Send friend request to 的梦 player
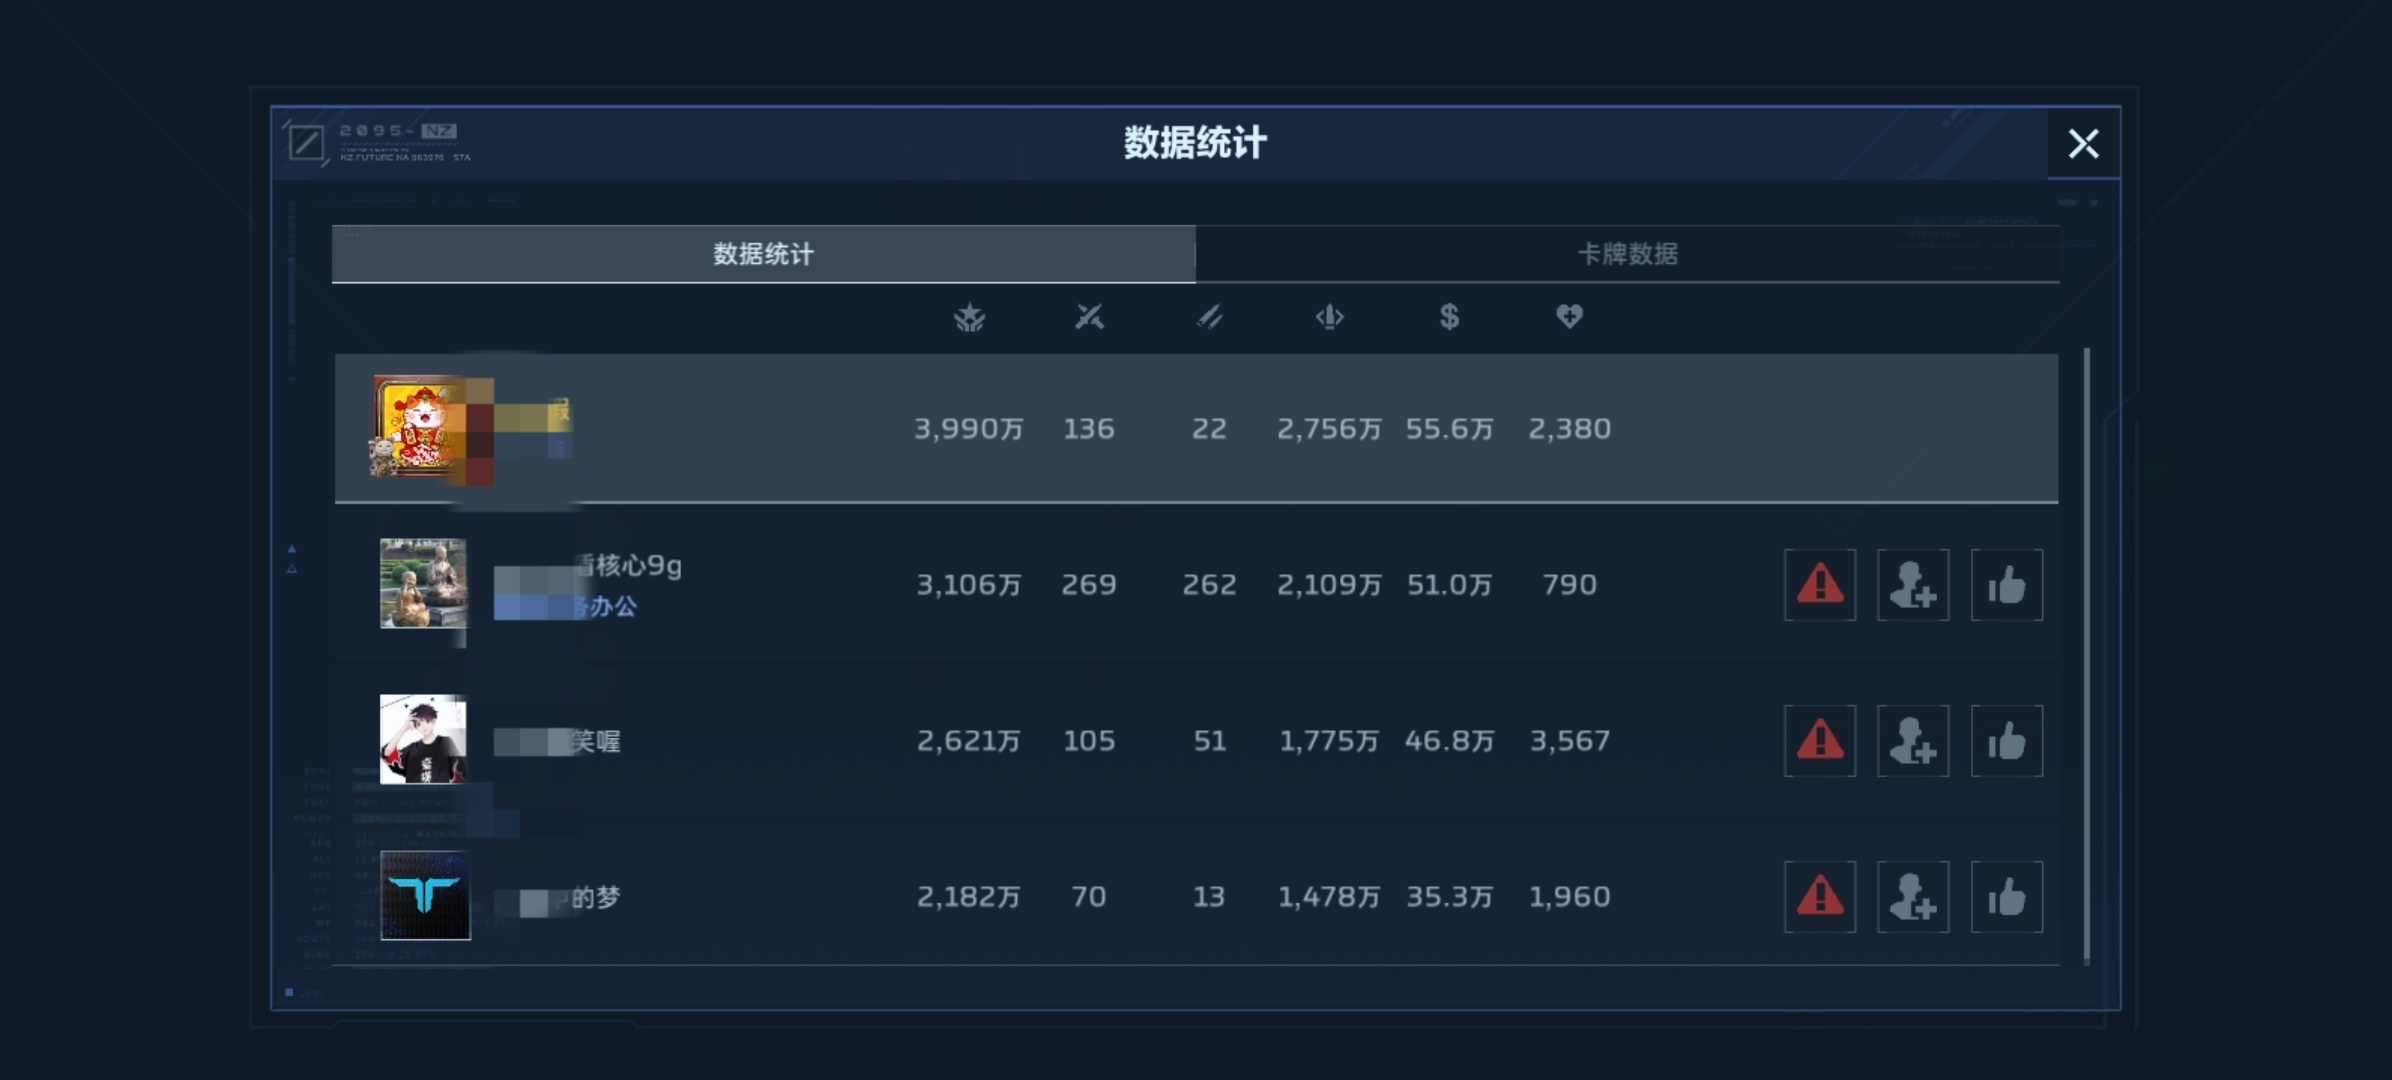This screenshot has height=1080, width=2392. (x=1913, y=897)
